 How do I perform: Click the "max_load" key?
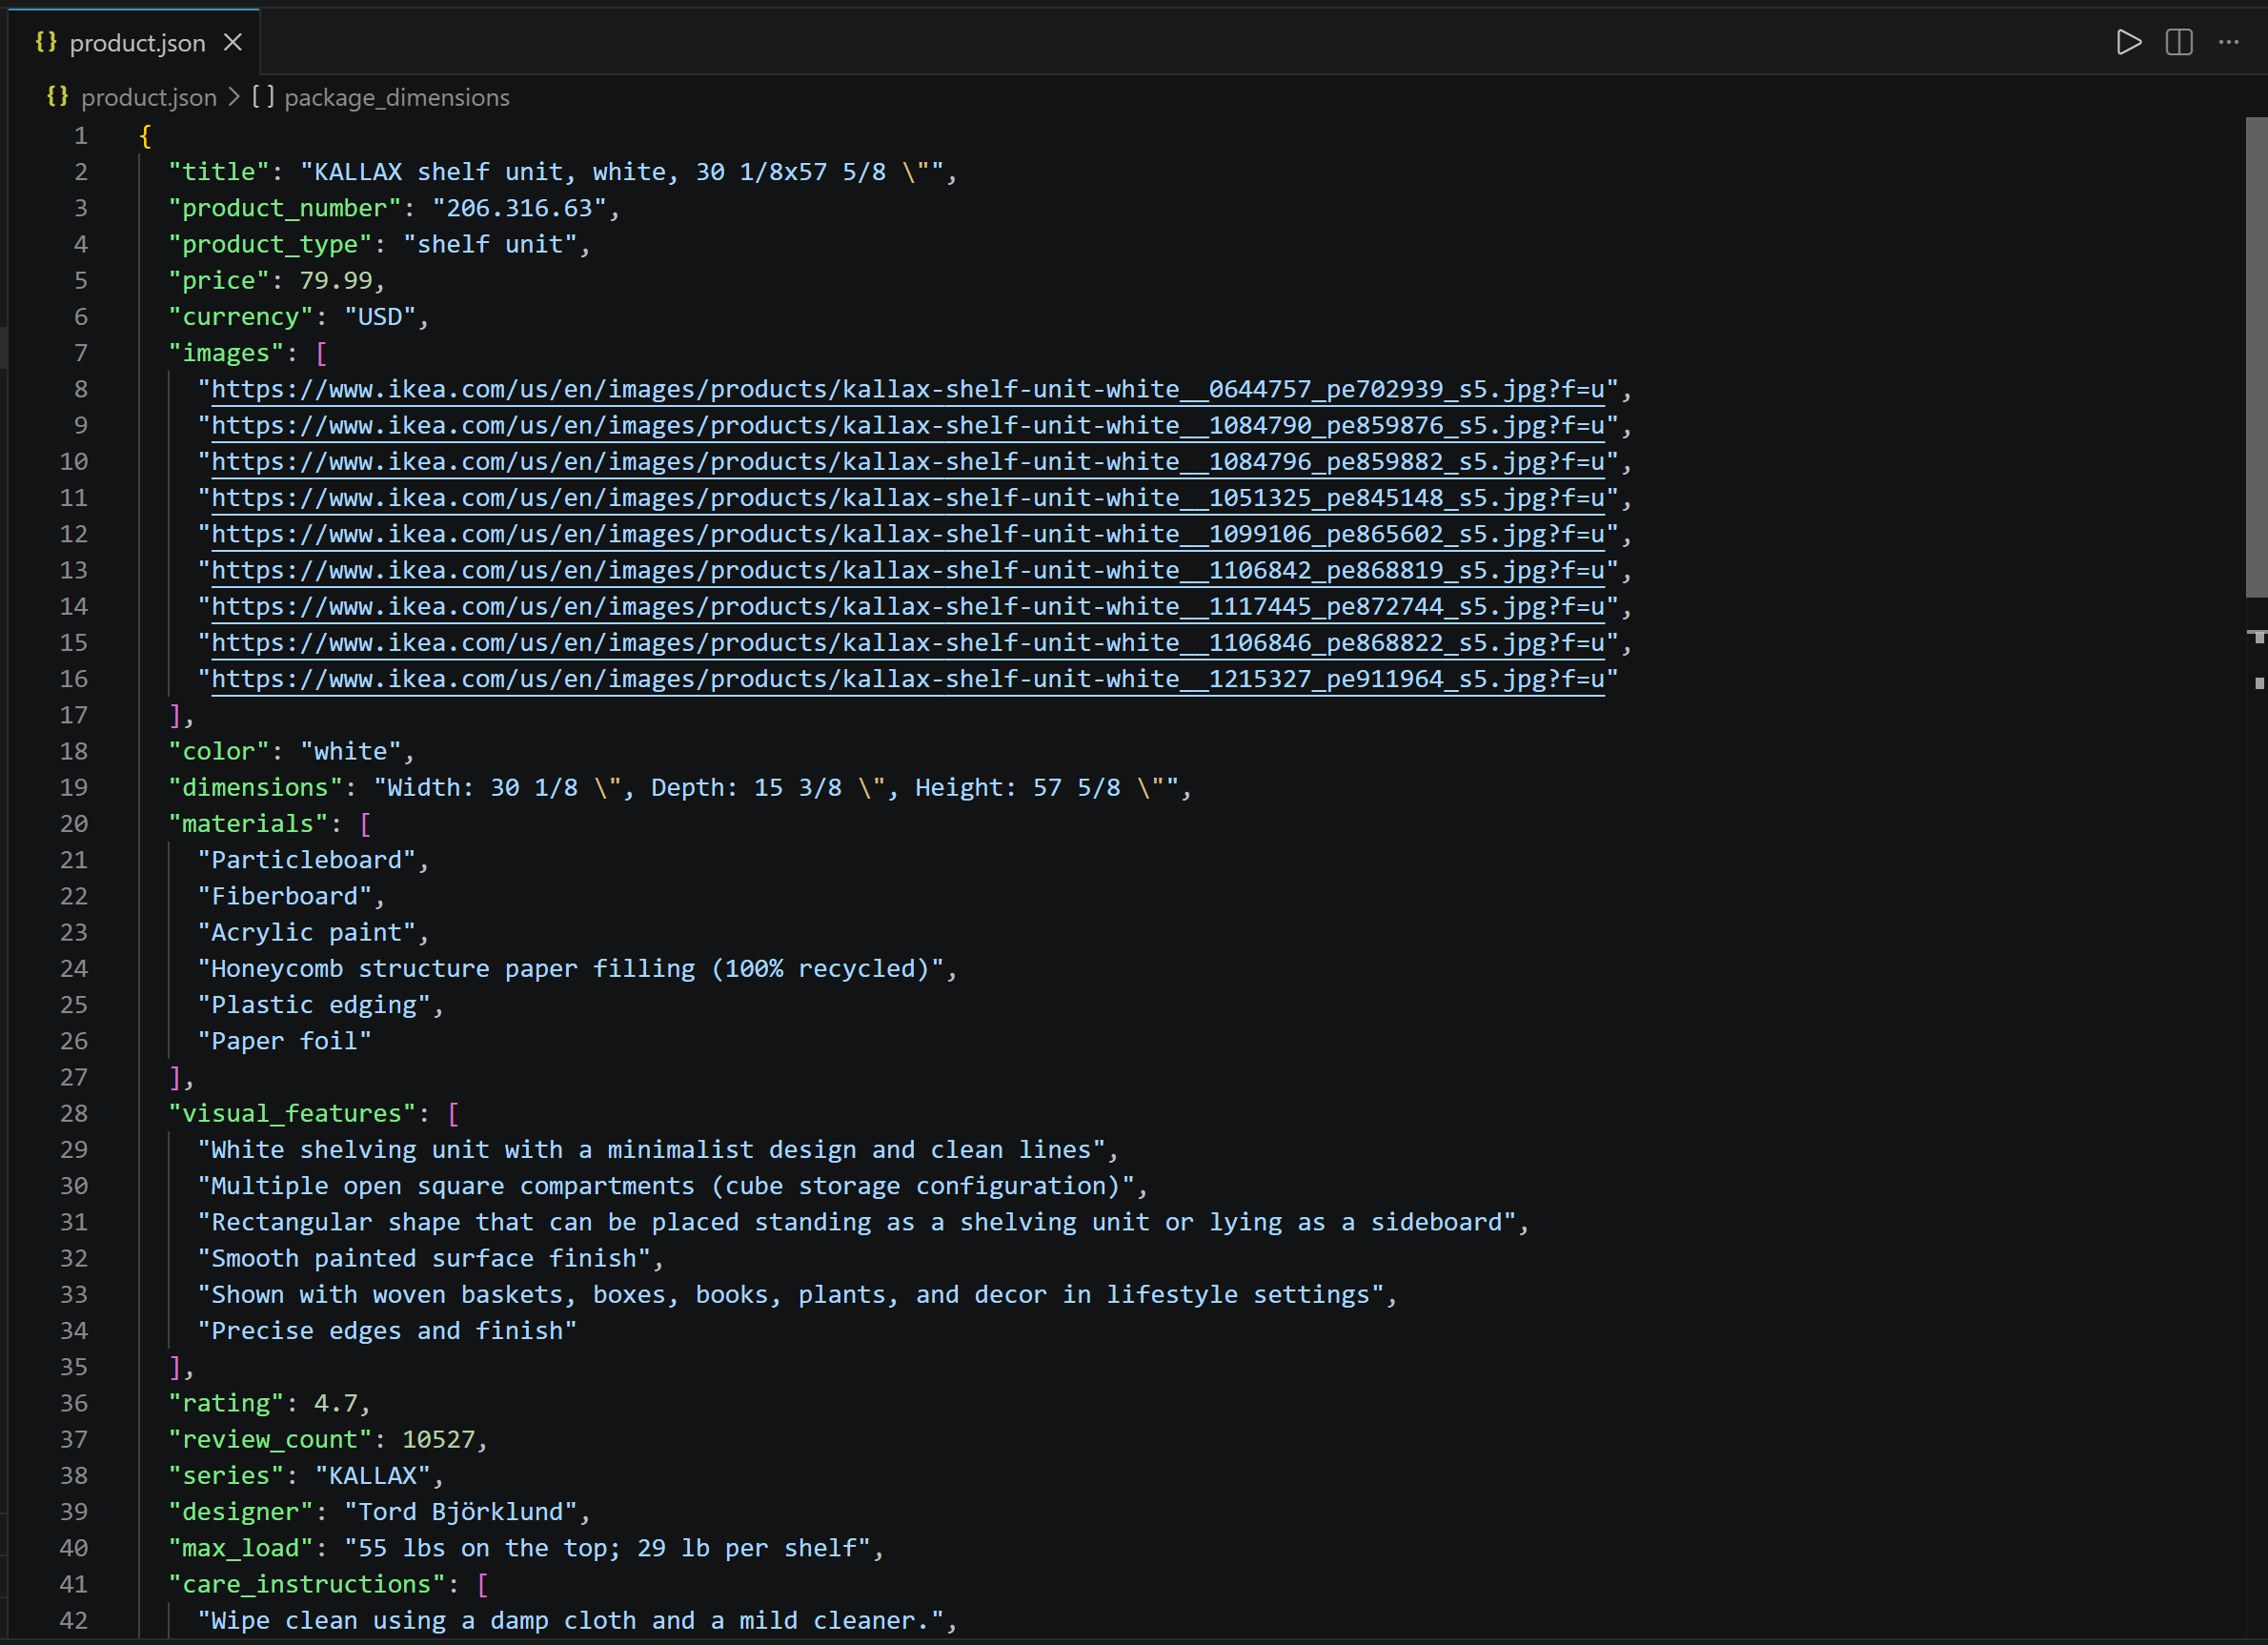(241, 1548)
